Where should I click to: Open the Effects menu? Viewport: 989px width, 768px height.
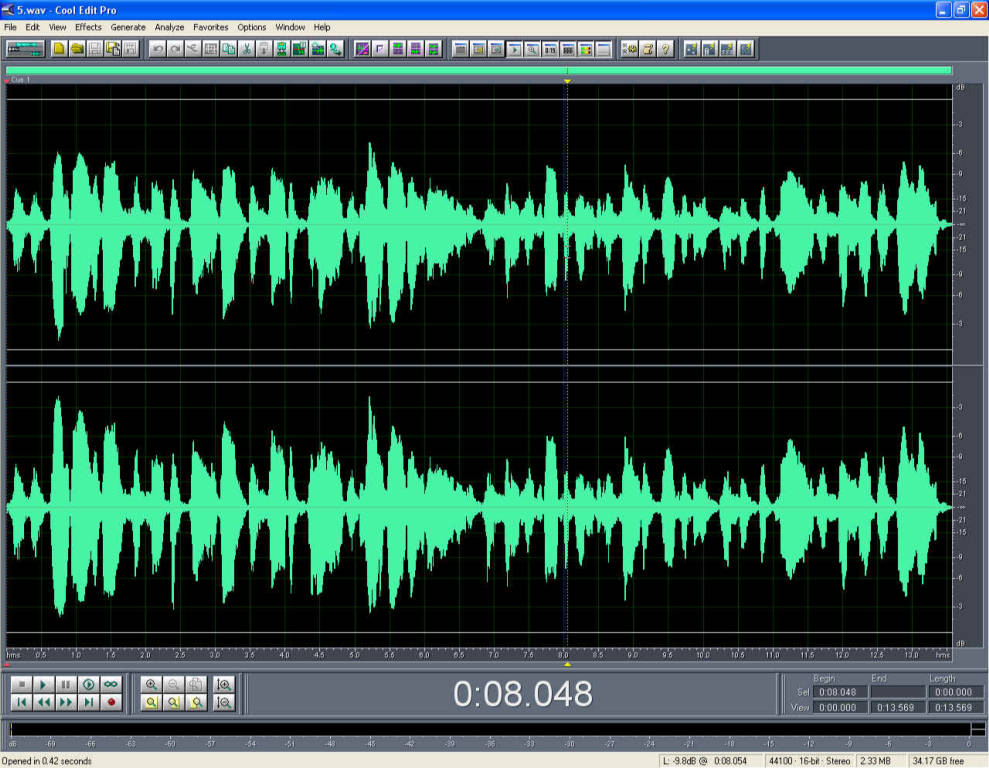click(88, 27)
